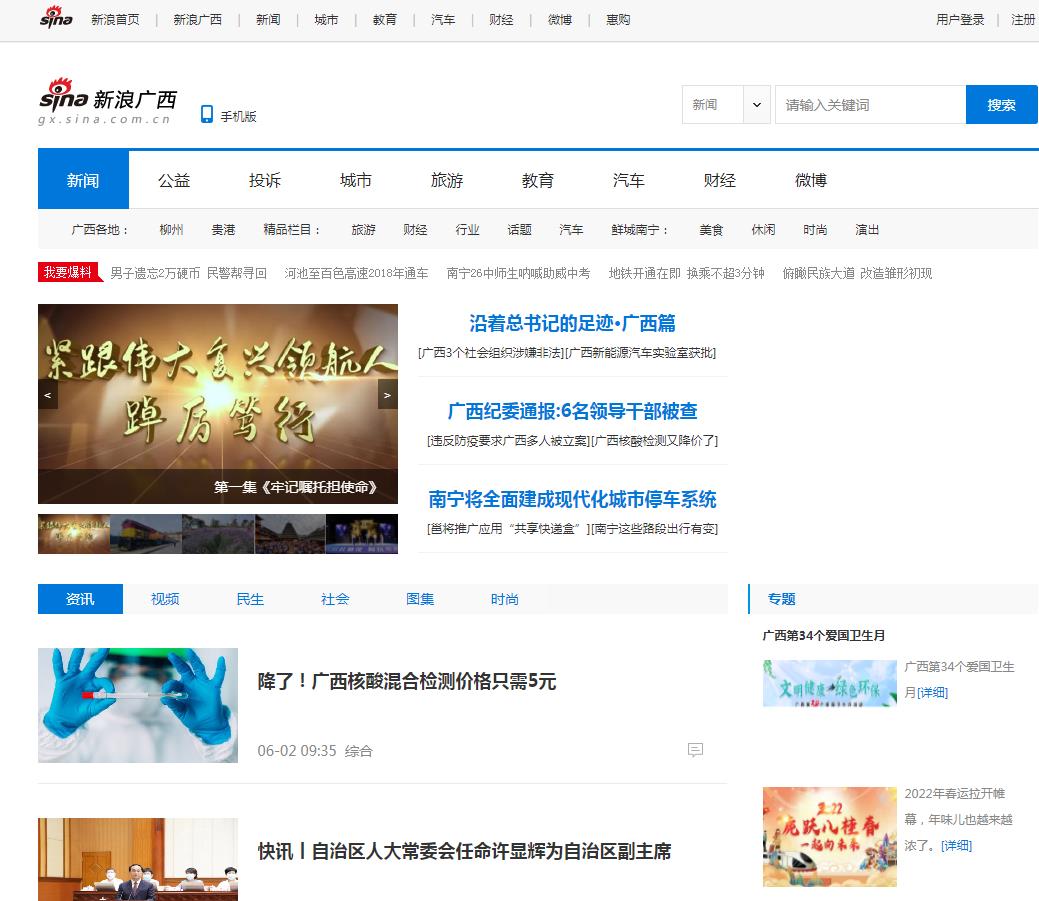Viewport: 1039px width, 901px height.
Task: Switch to the 视频 content tab
Action: pos(165,599)
